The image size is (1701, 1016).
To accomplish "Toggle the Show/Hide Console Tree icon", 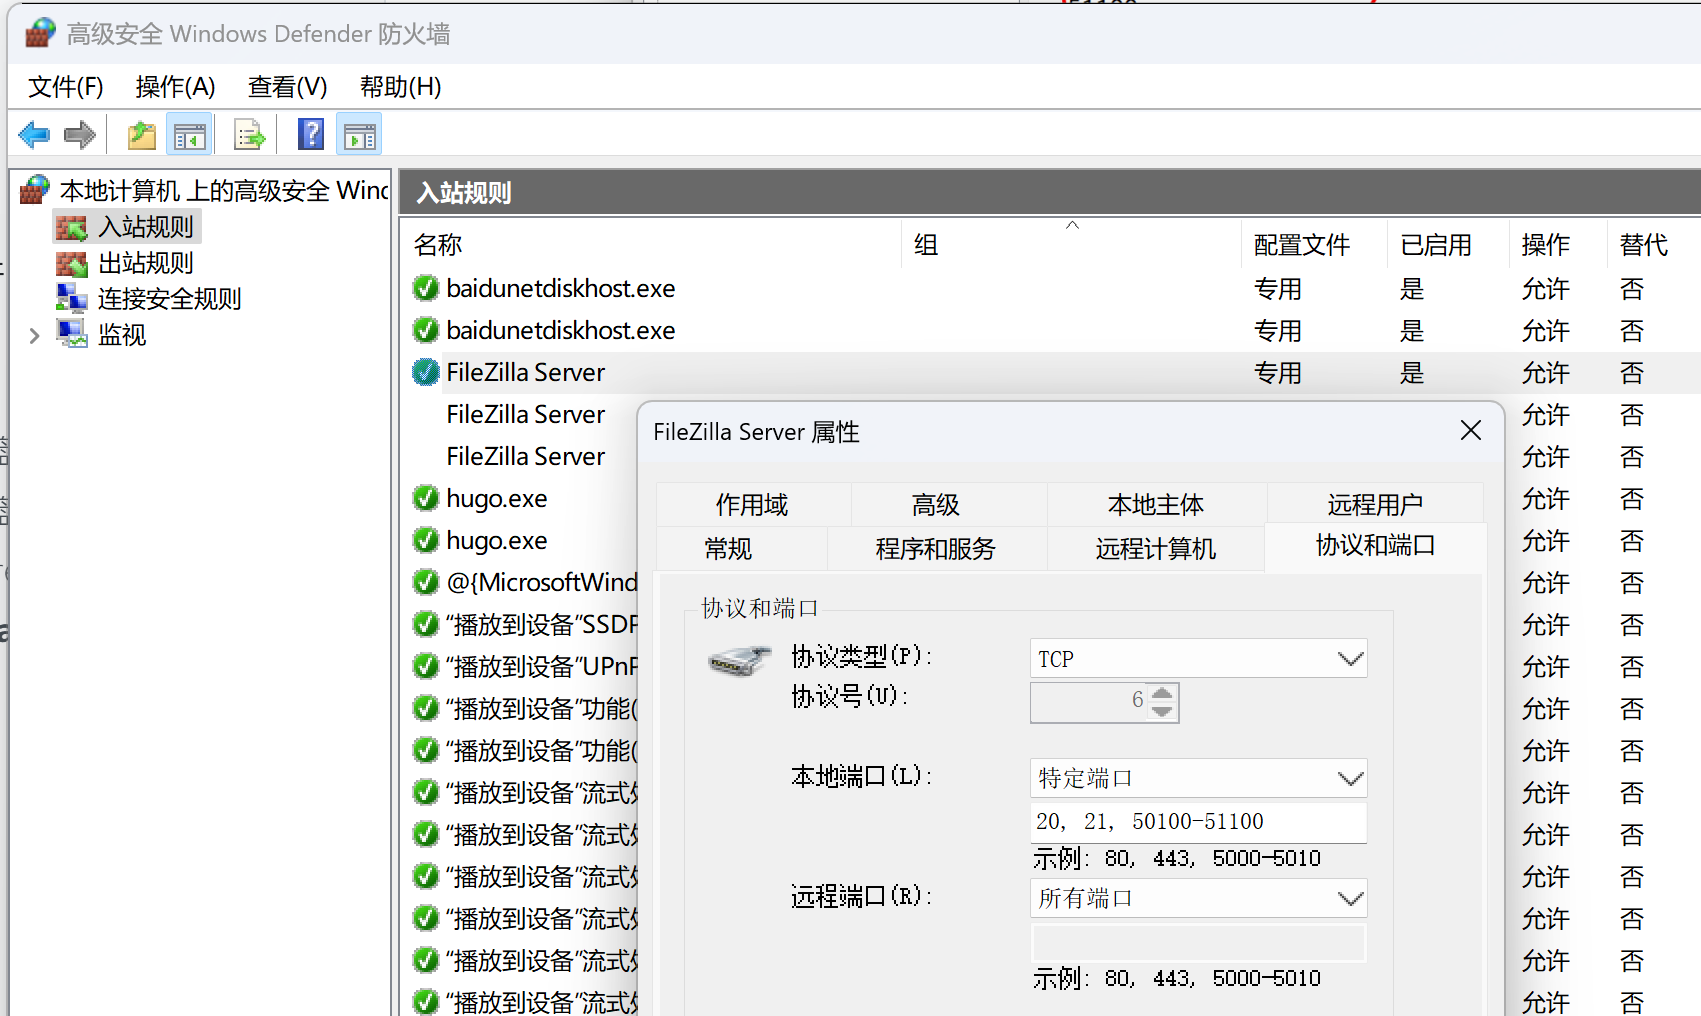I will (189, 134).
